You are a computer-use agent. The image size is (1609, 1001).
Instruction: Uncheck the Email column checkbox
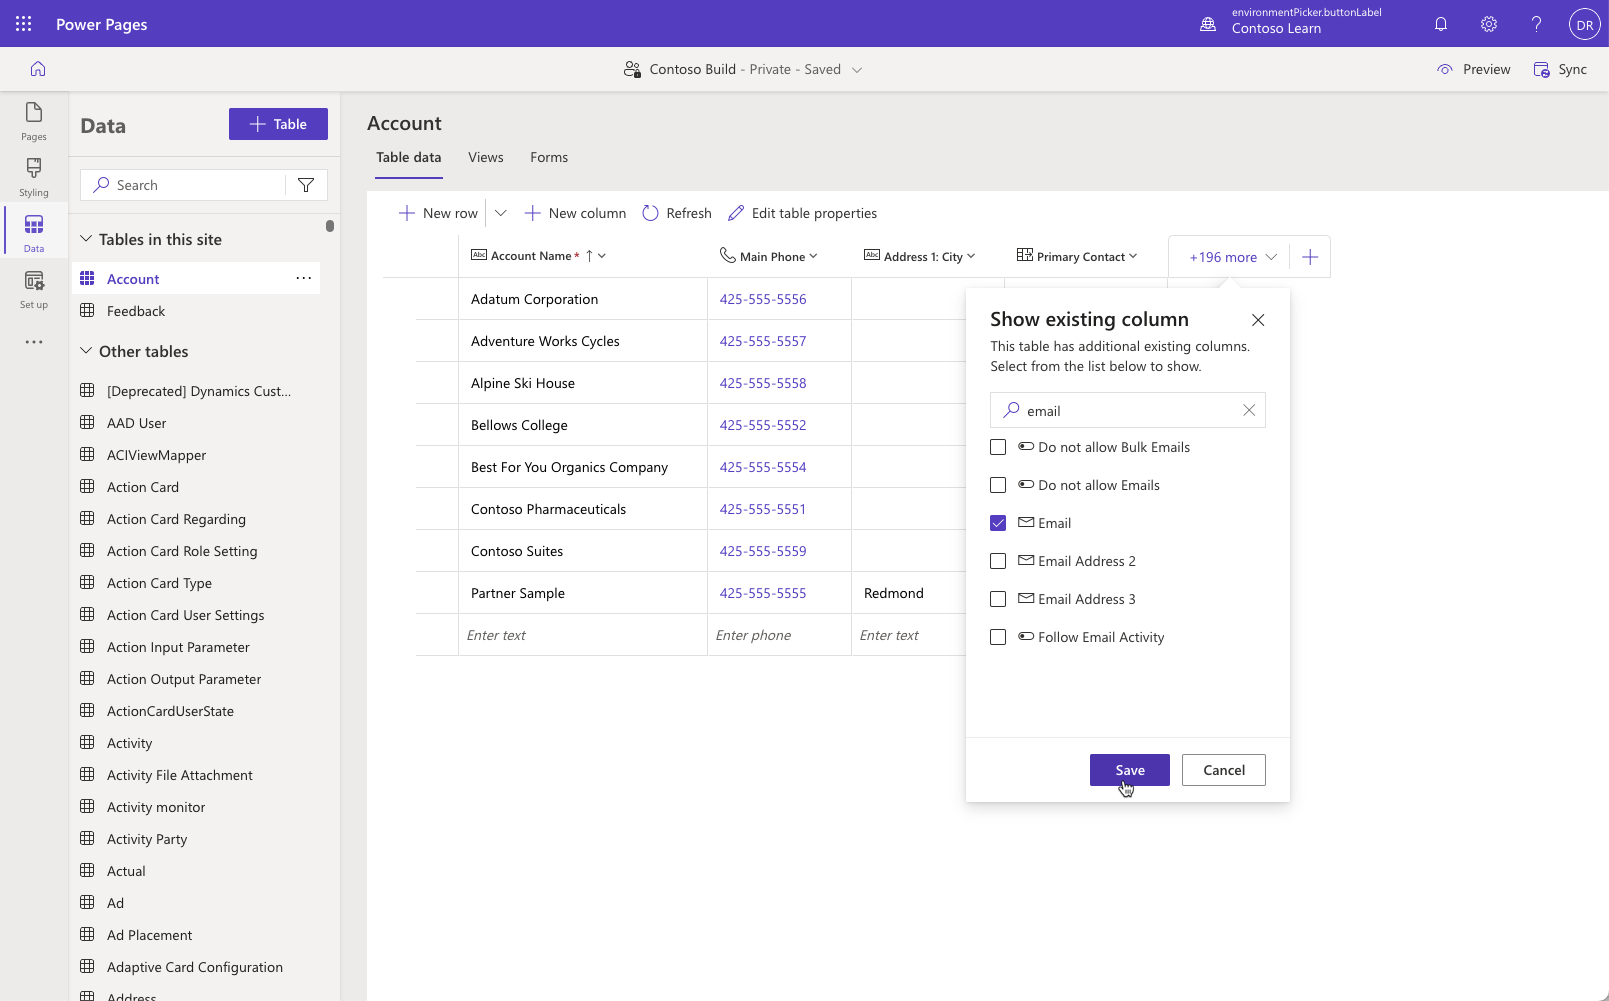[x=997, y=522]
